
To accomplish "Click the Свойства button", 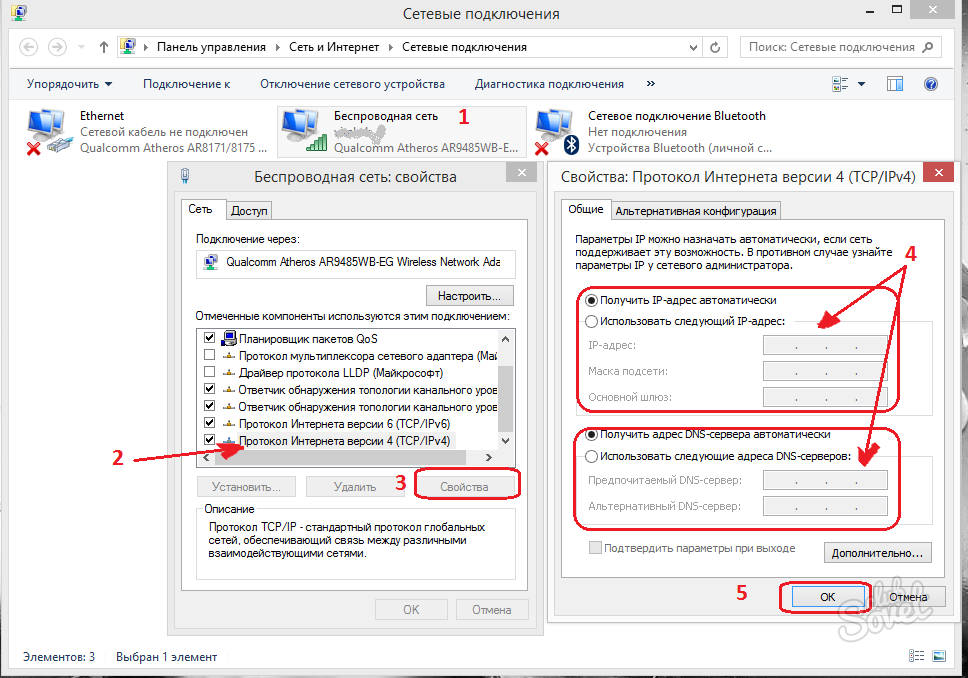I will [464, 487].
